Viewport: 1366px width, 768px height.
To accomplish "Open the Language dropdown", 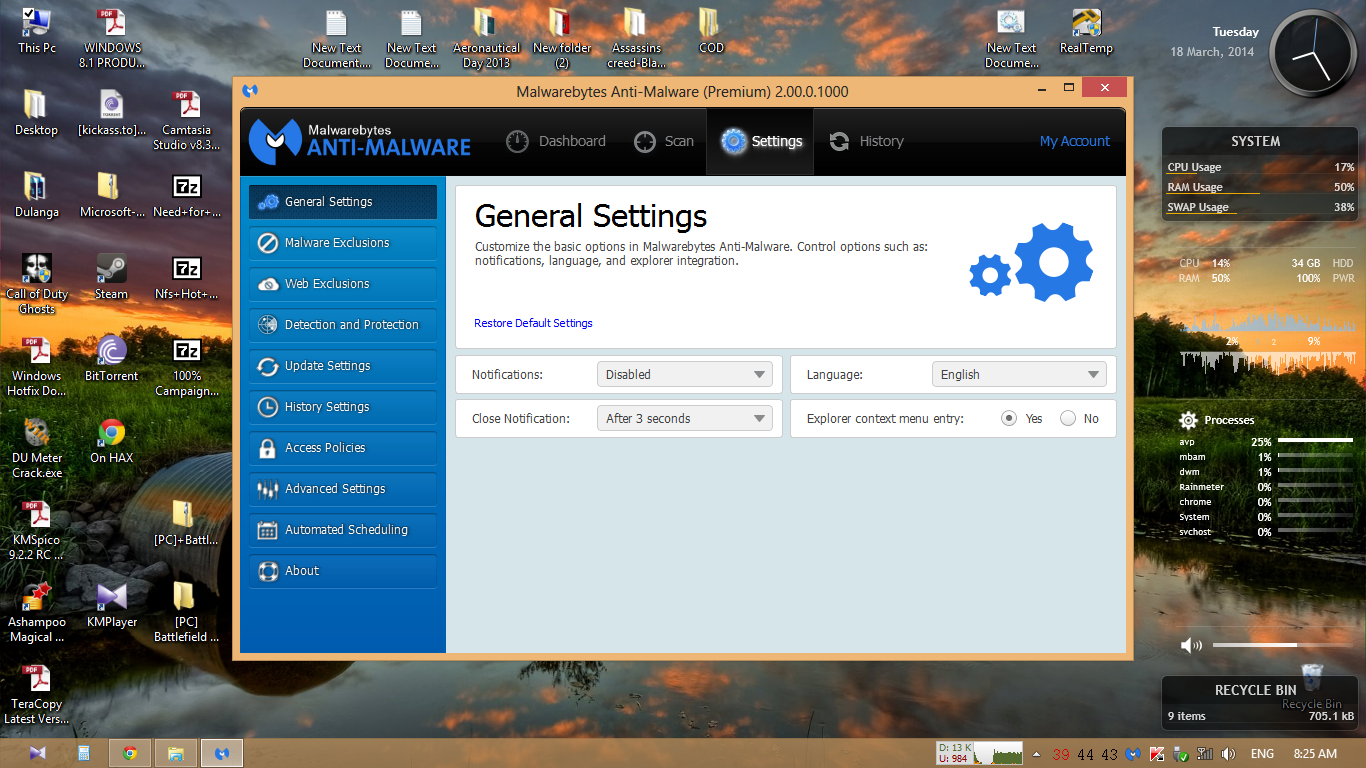I will pos(1019,375).
